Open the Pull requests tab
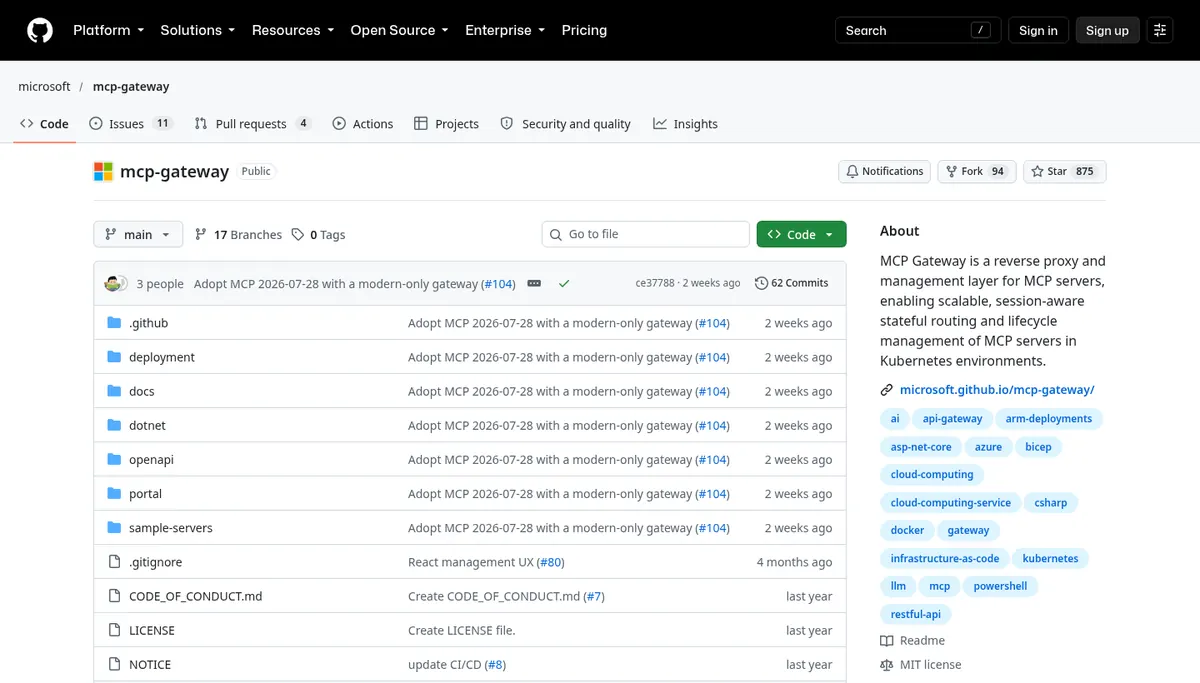The width and height of the screenshot is (1200, 683). point(253,124)
